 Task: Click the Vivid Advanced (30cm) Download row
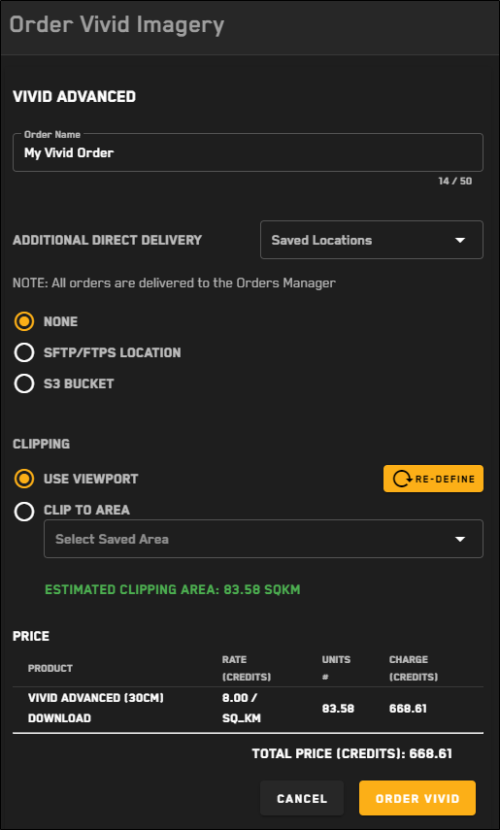[x=248, y=708]
